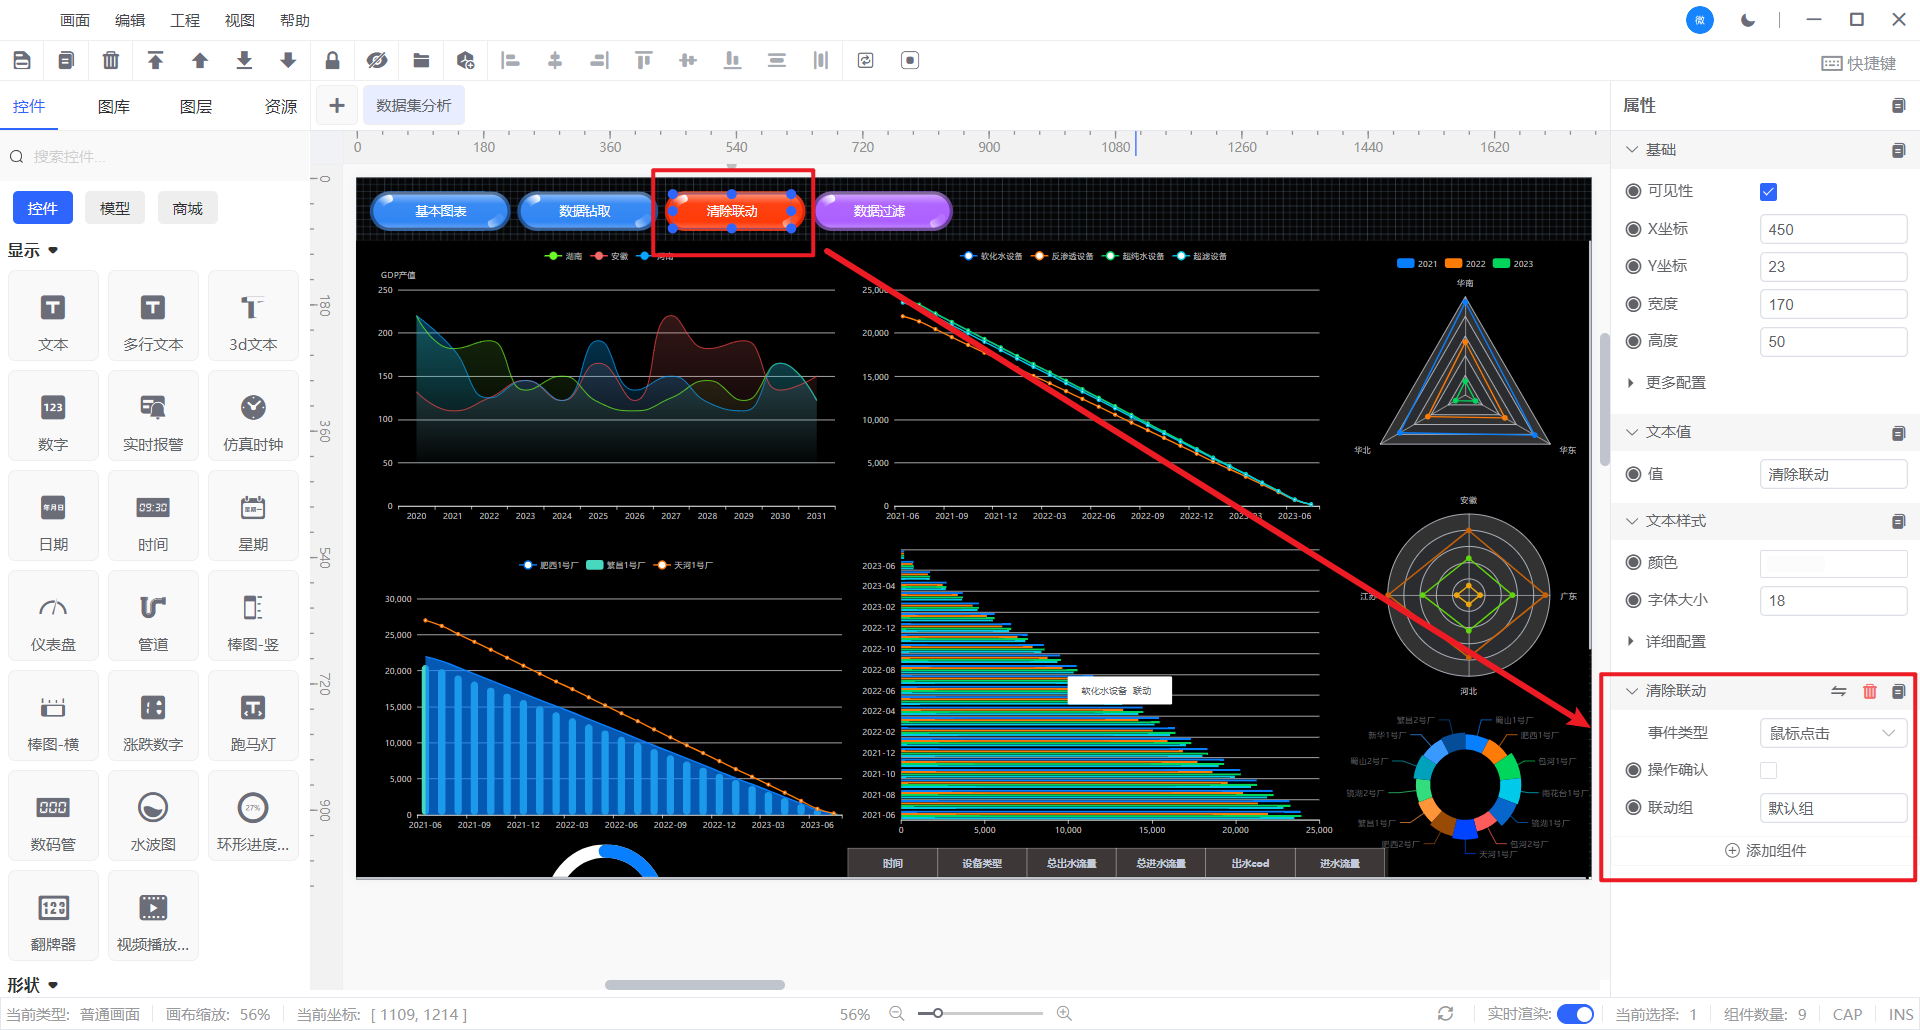Click the trash delete icon in toolbar

pyautogui.click(x=111, y=61)
